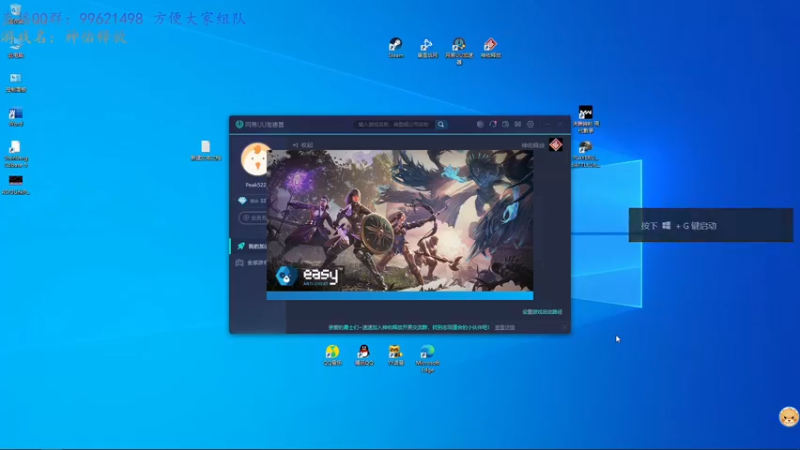800x450 pixels.
Task: Launch the Tencent QQ penguin shortcut
Action: coord(364,355)
